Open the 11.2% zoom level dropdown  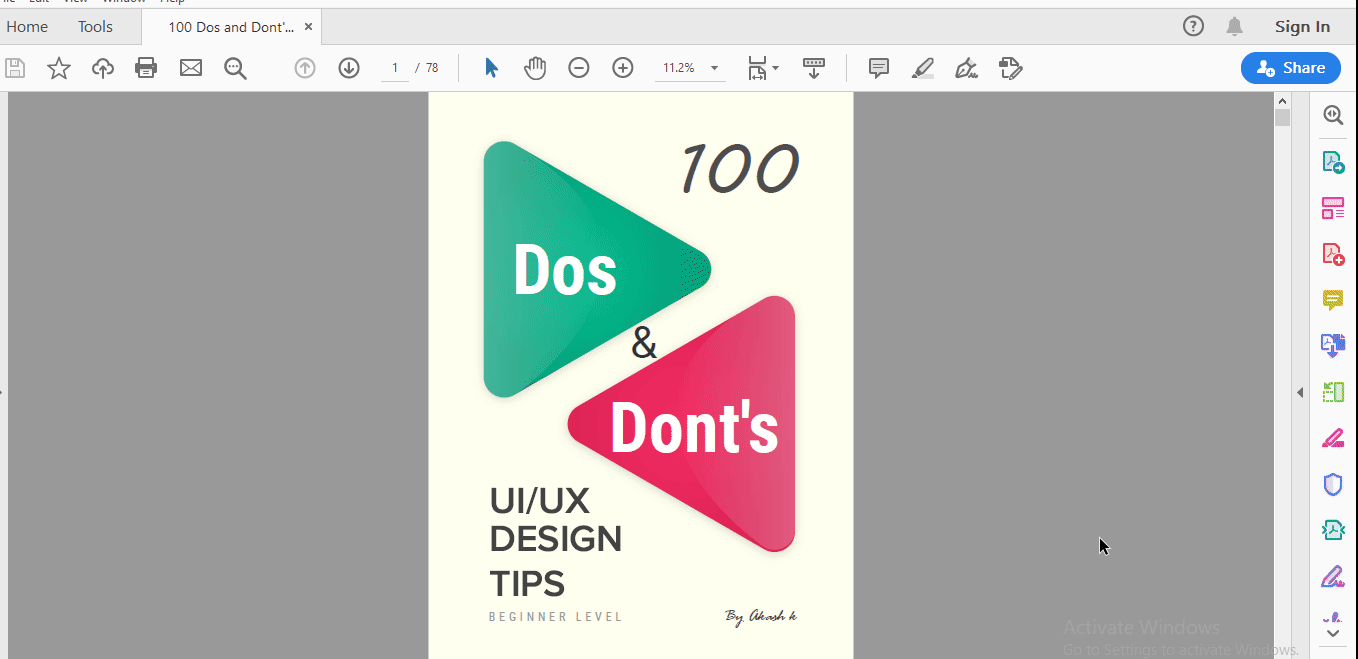tap(690, 68)
